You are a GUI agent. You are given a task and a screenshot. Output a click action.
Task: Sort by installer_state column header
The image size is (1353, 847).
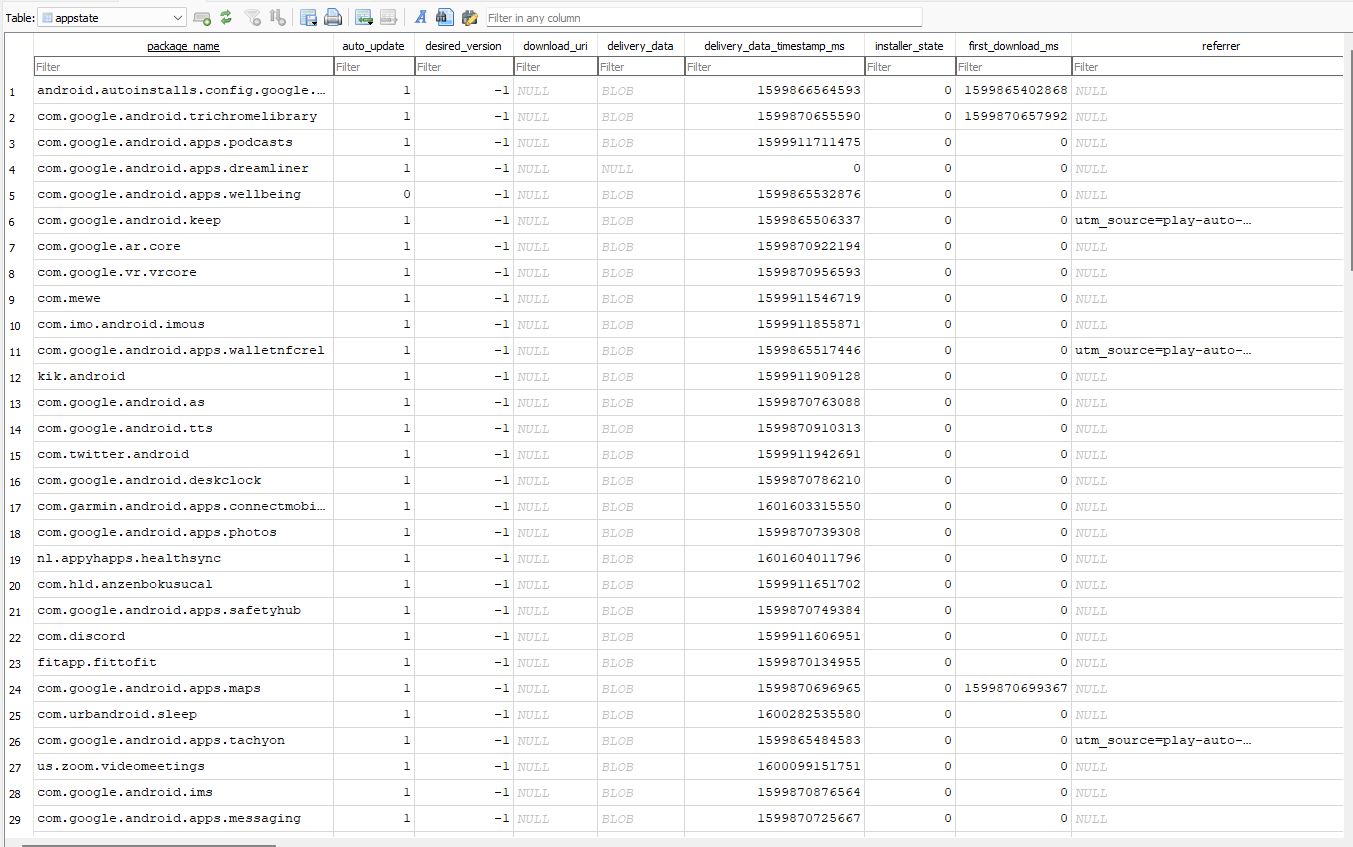pyautogui.click(x=910, y=46)
